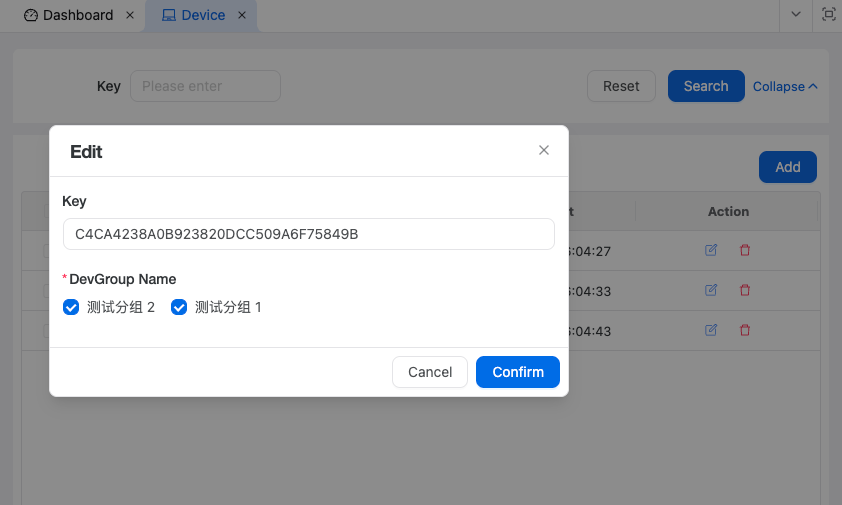Select the Device tab

point(194,16)
